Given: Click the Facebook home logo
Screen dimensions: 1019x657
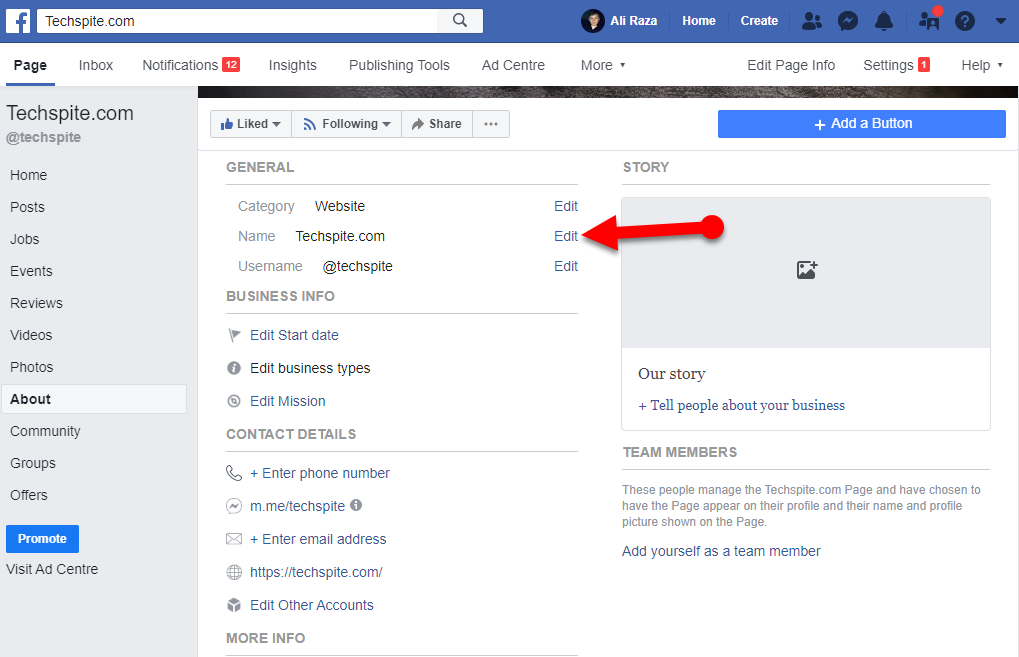Looking at the screenshot, I should coord(18,20).
